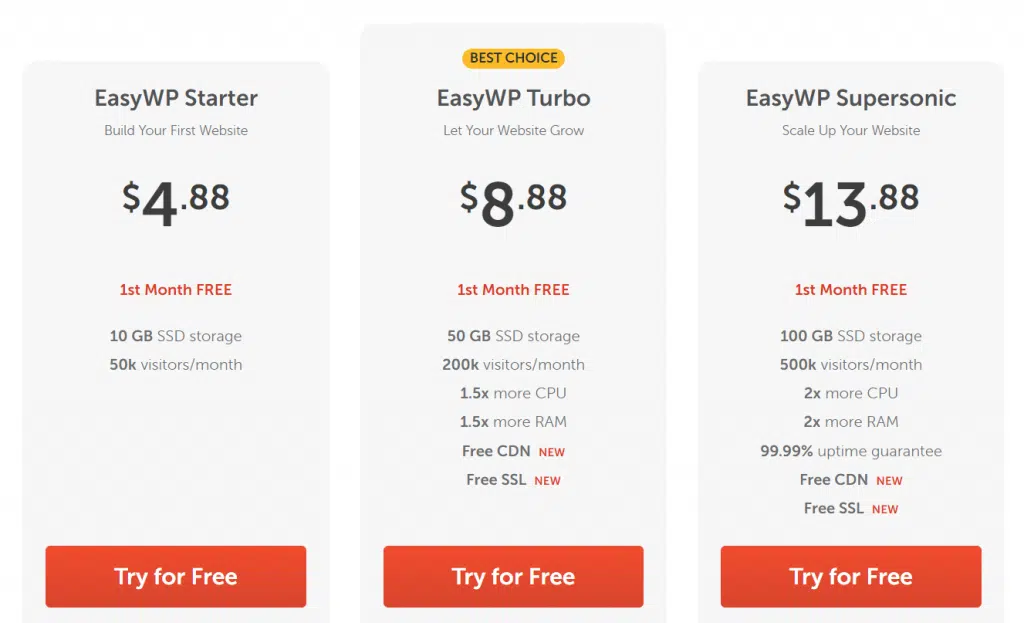Viewport: 1024px width, 623px height.
Task: Click Try for Free under EasyWP Starter
Action: pos(176,577)
